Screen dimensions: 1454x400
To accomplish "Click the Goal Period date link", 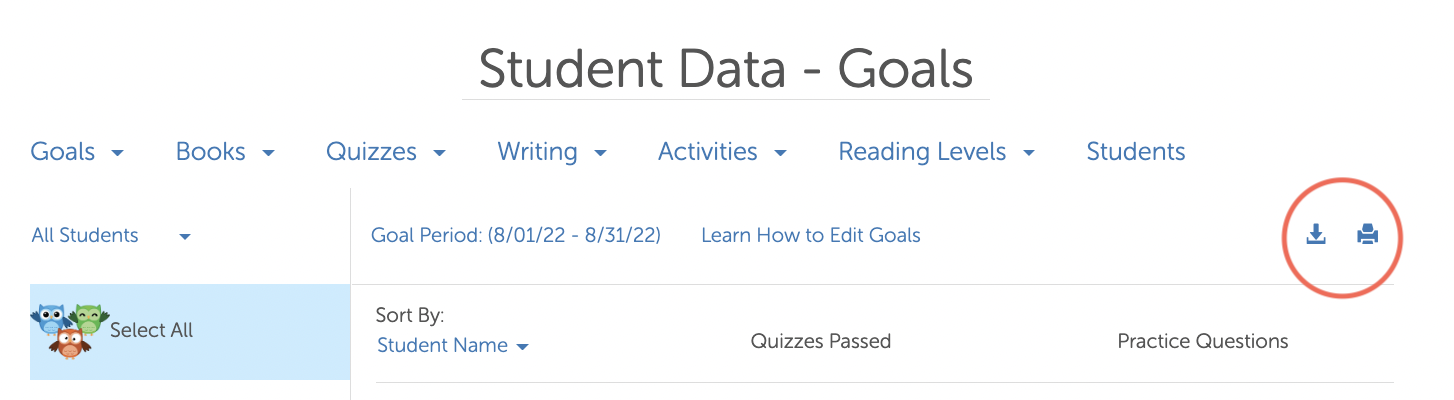I will (x=516, y=236).
